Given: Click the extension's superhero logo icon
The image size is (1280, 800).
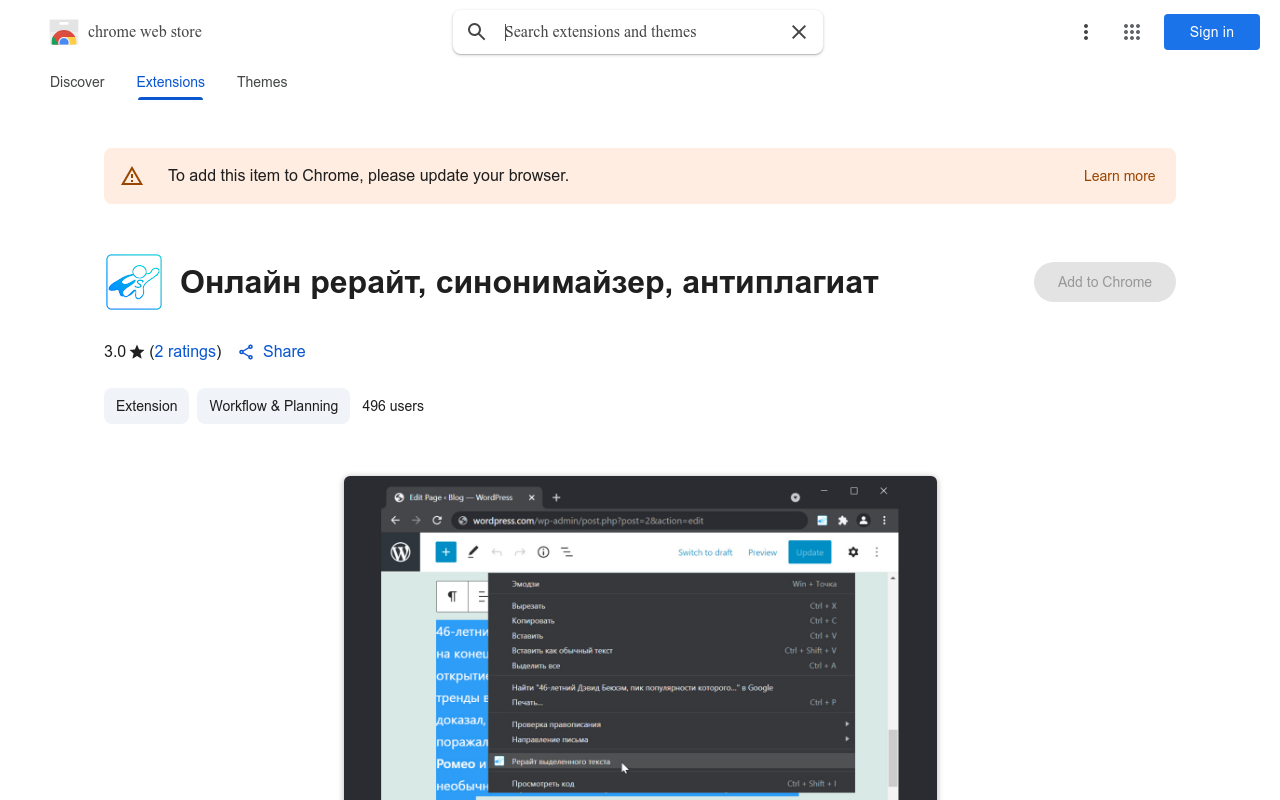Looking at the screenshot, I should click(x=134, y=282).
